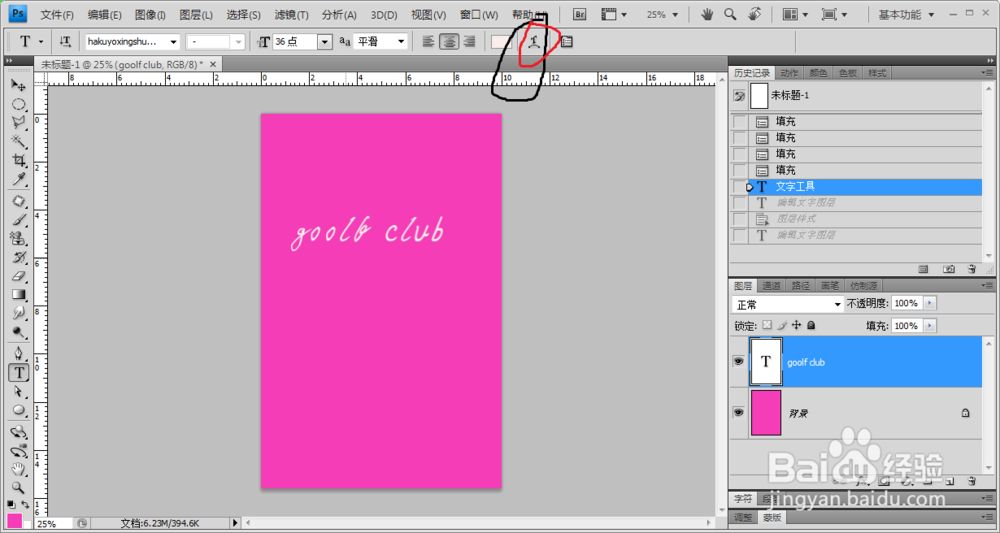Select the Pen tool
1000x533 pixels.
tap(18, 354)
